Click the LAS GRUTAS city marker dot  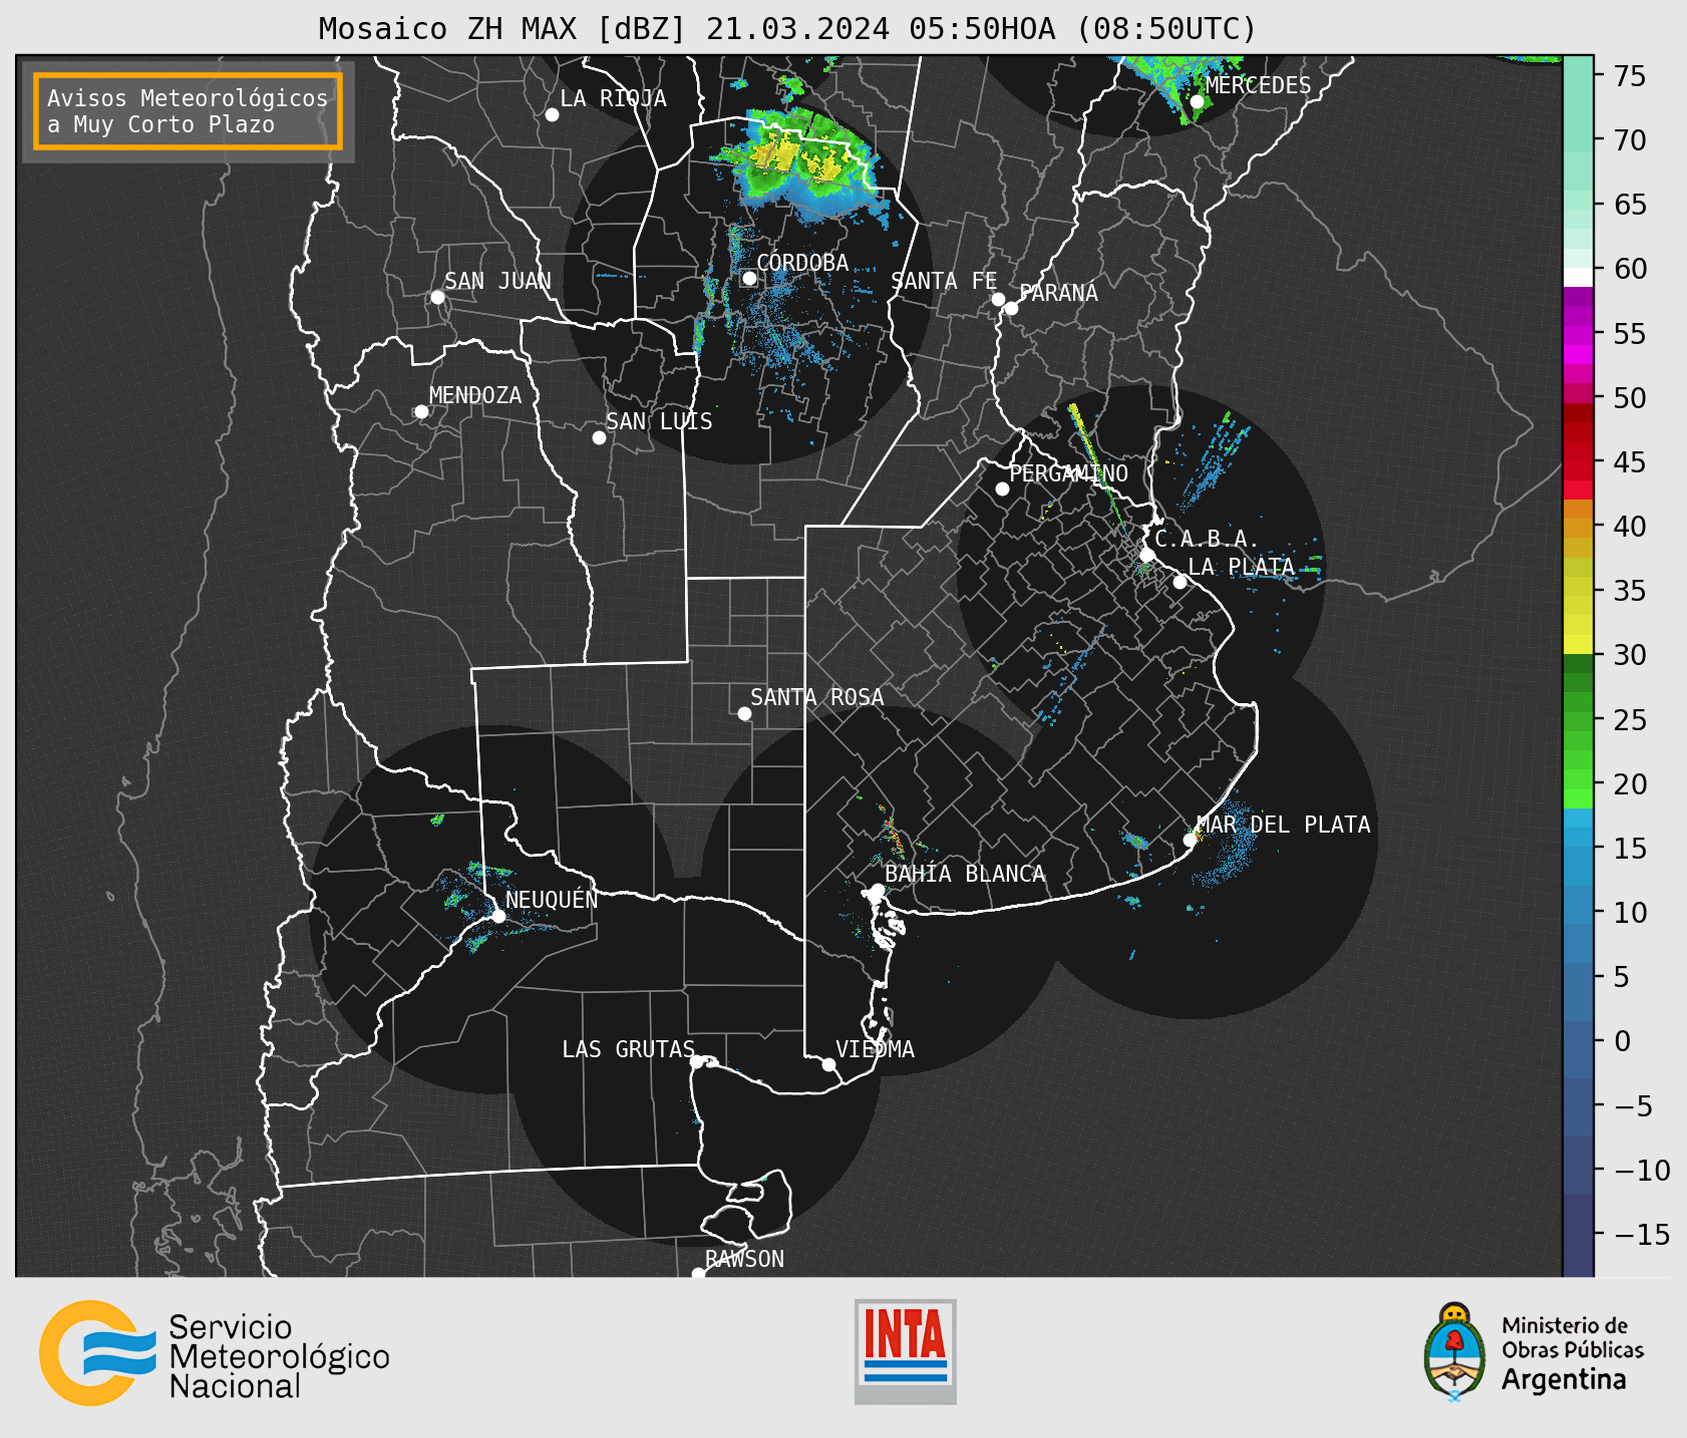pyautogui.click(x=697, y=1062)
